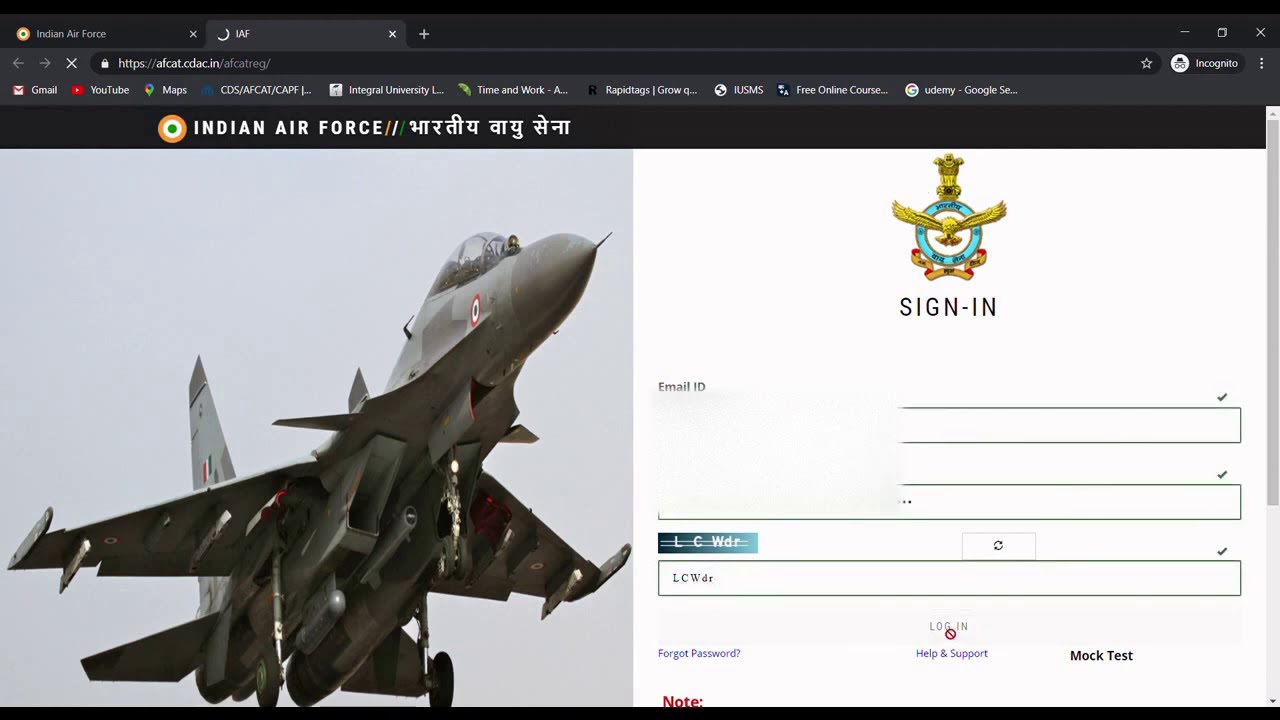
Task: Go forward in browser history
Action: (x=45, y=63)
